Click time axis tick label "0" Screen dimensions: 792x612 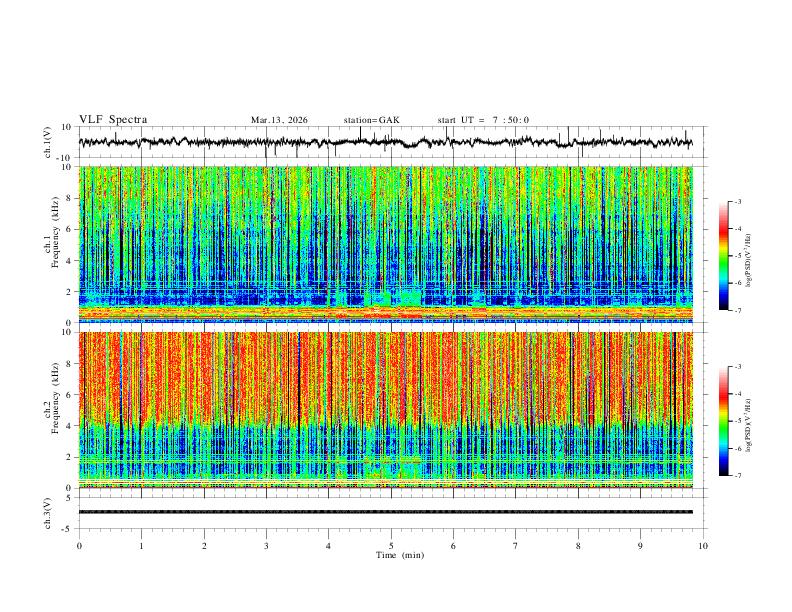pyautogui.click(x=79, y=546)
